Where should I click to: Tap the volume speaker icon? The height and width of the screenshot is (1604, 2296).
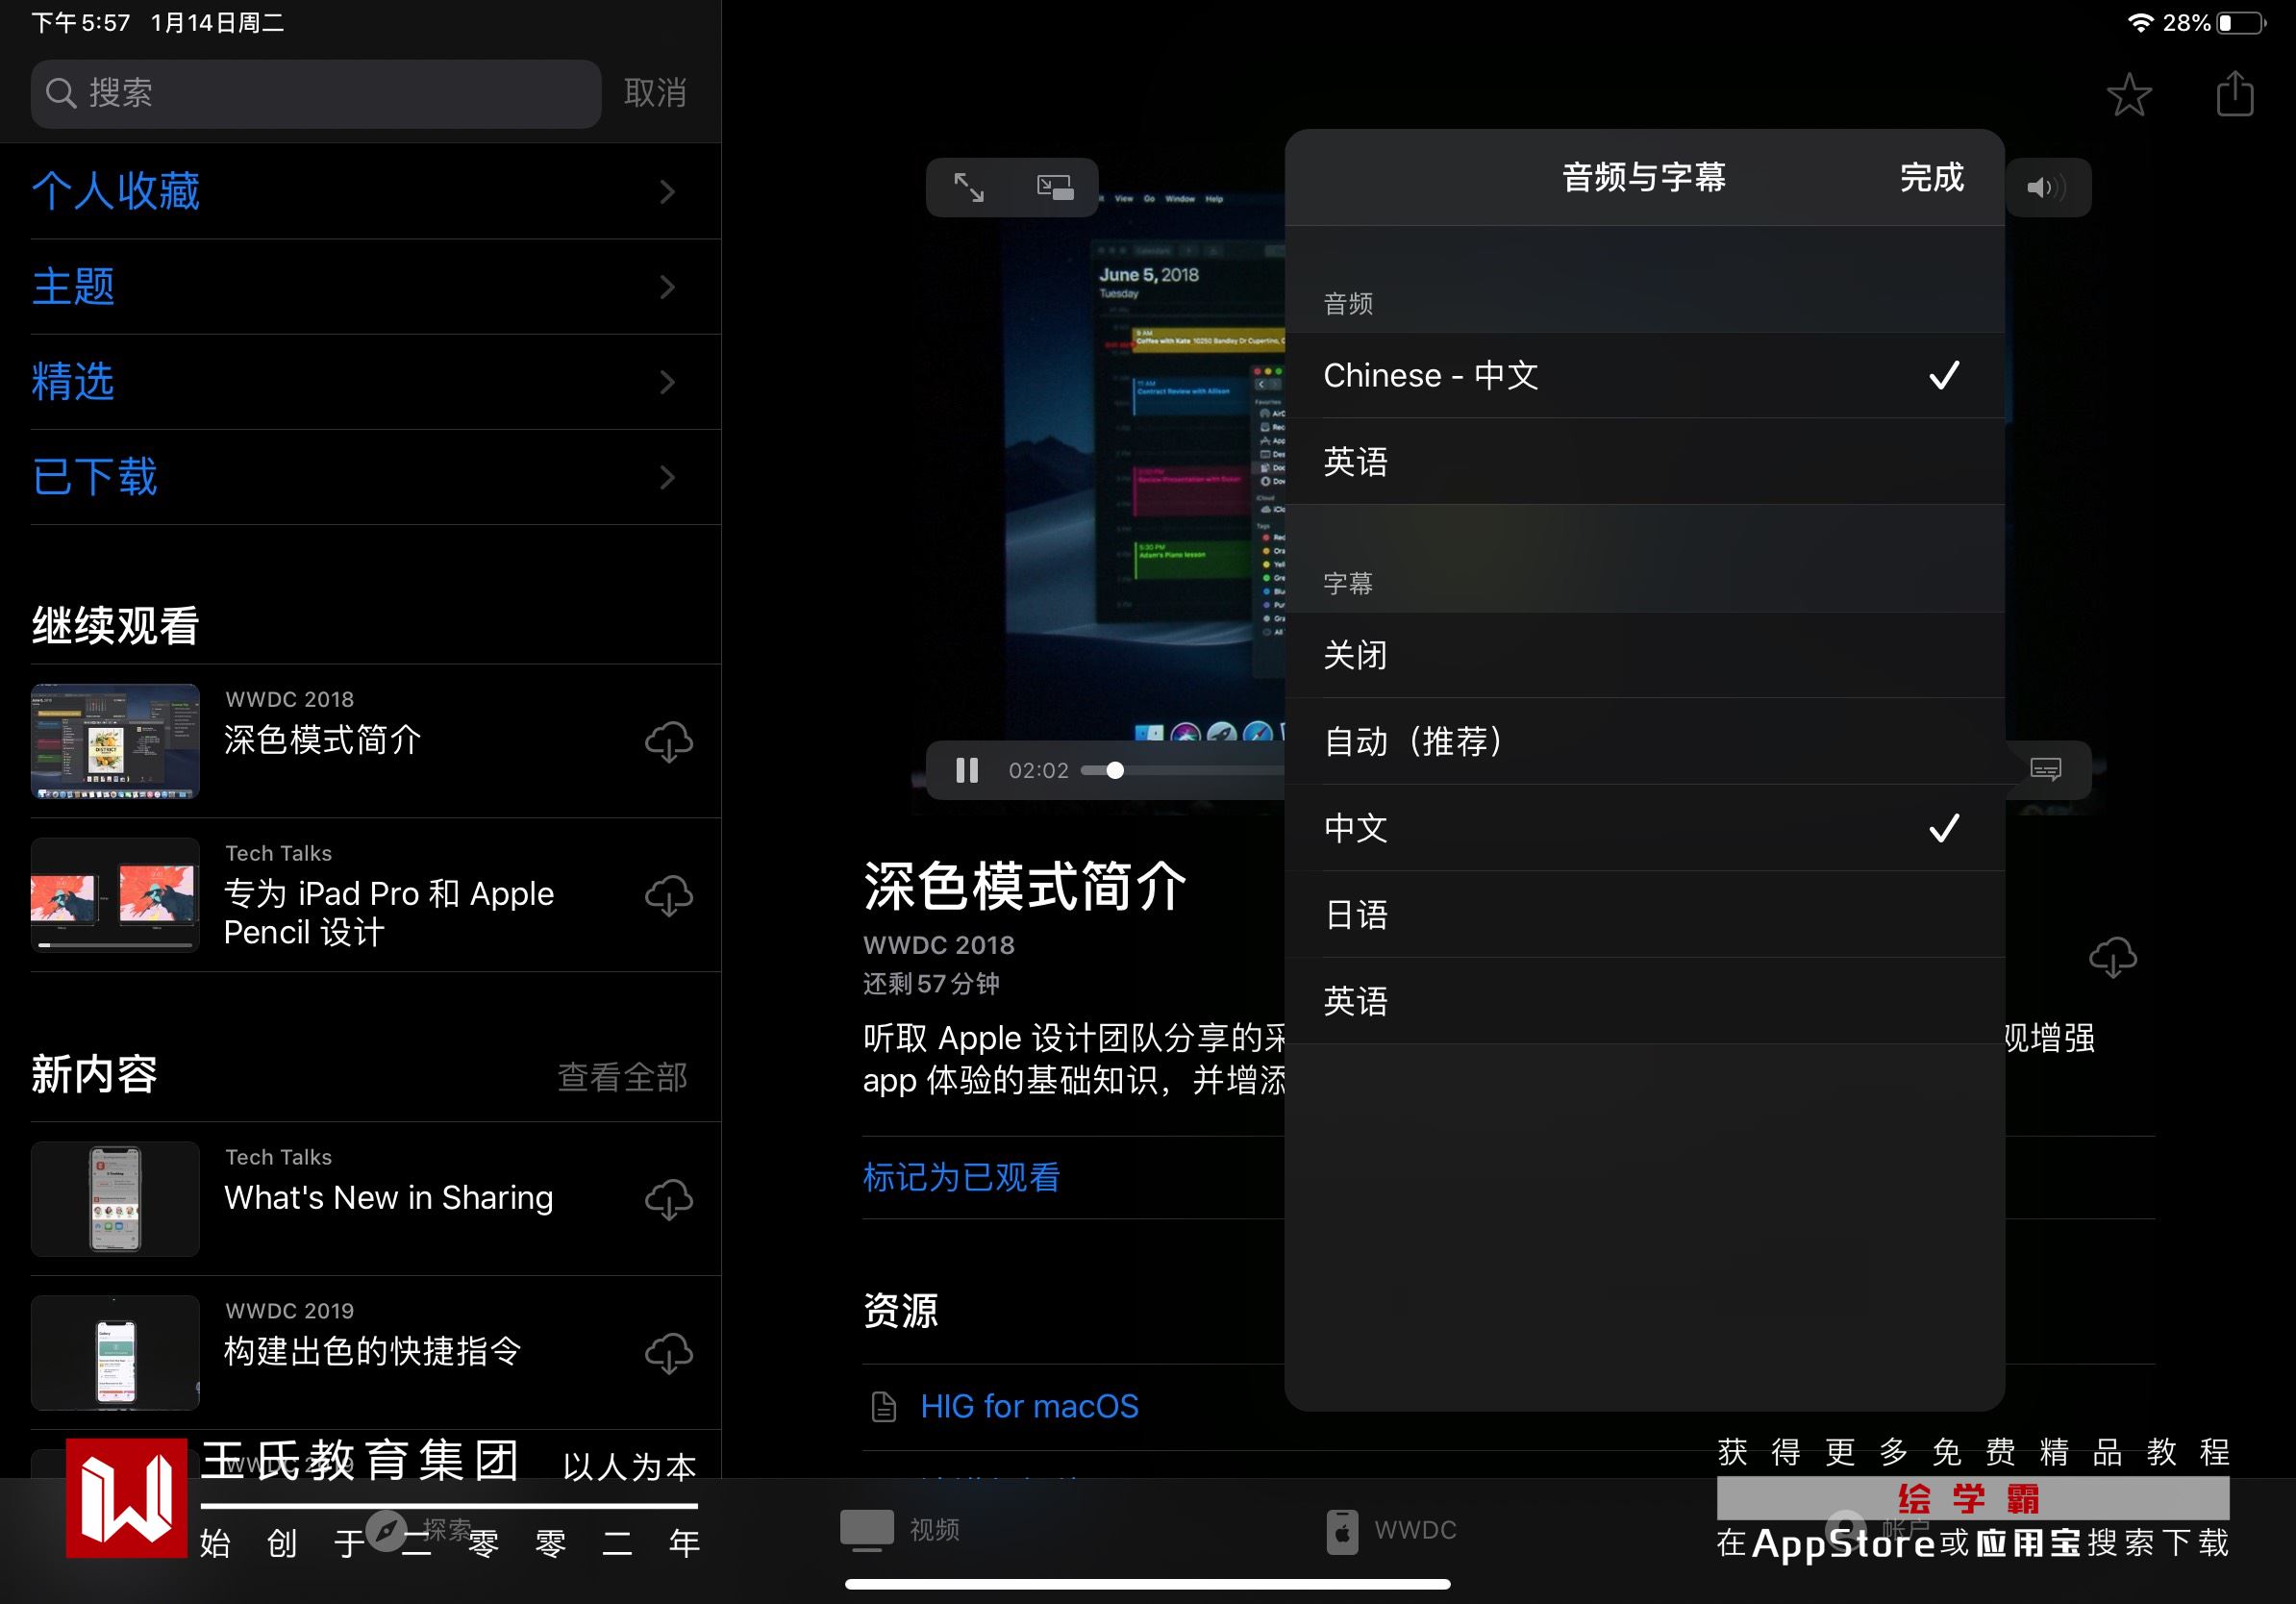pyautogui.click(x=2044, y=187)
